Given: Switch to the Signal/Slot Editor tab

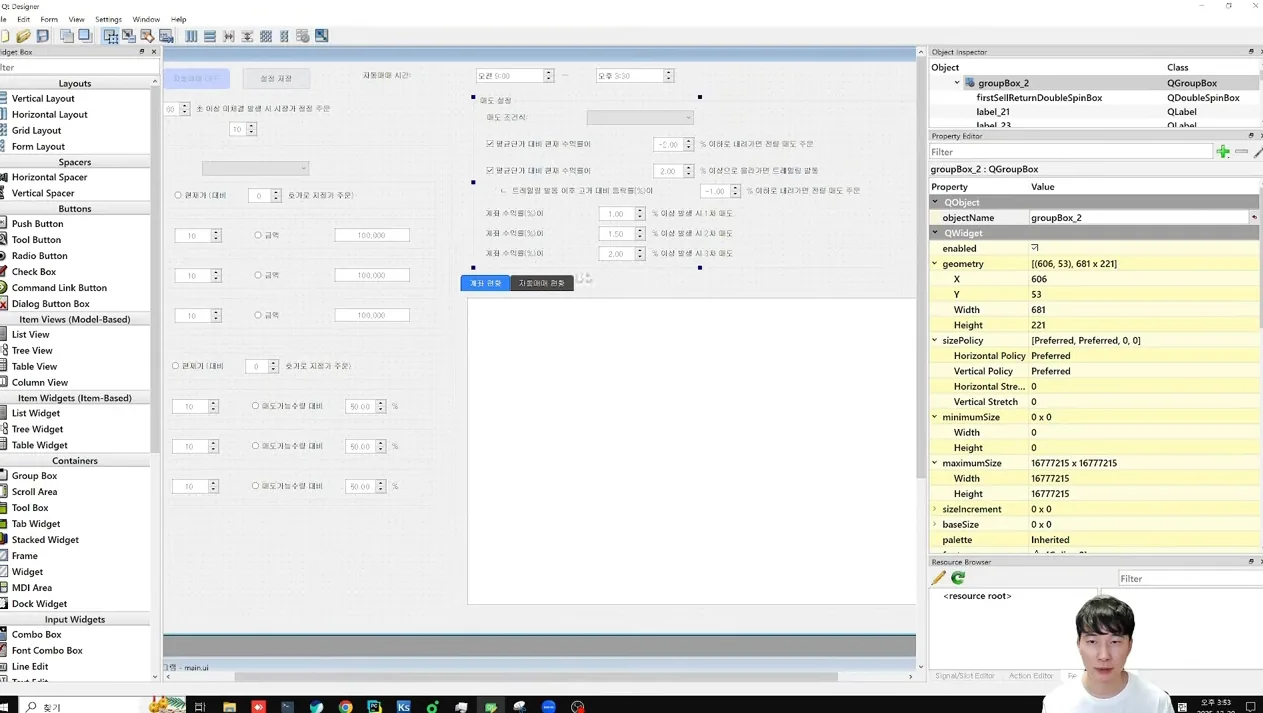Looking at the screenshot, I should tap(965, 676).
